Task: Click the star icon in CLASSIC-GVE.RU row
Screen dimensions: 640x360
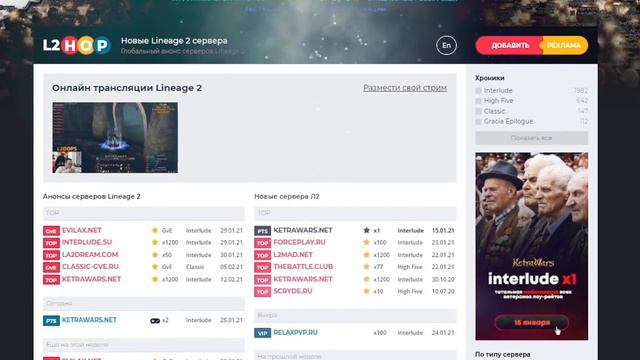Action: click(x=155, y=267)
